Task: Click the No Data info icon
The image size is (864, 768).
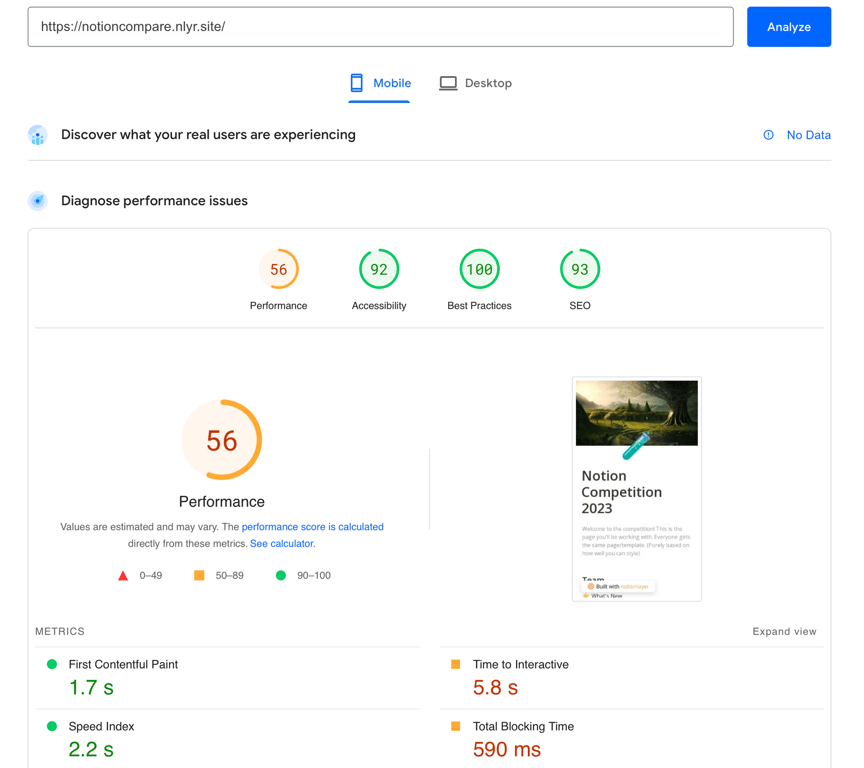Action: [x=768, y=135]
